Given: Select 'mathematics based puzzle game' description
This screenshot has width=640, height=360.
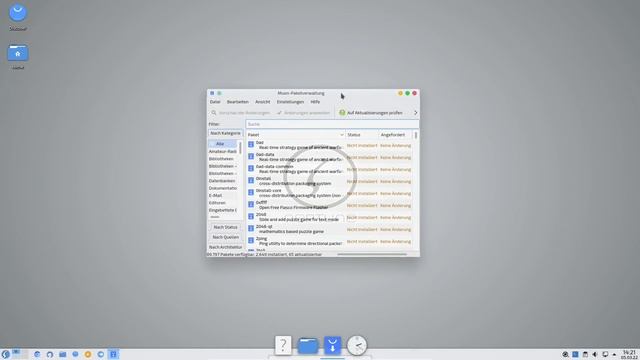Looking at the screenshot, I should click(x=291, y=231).
